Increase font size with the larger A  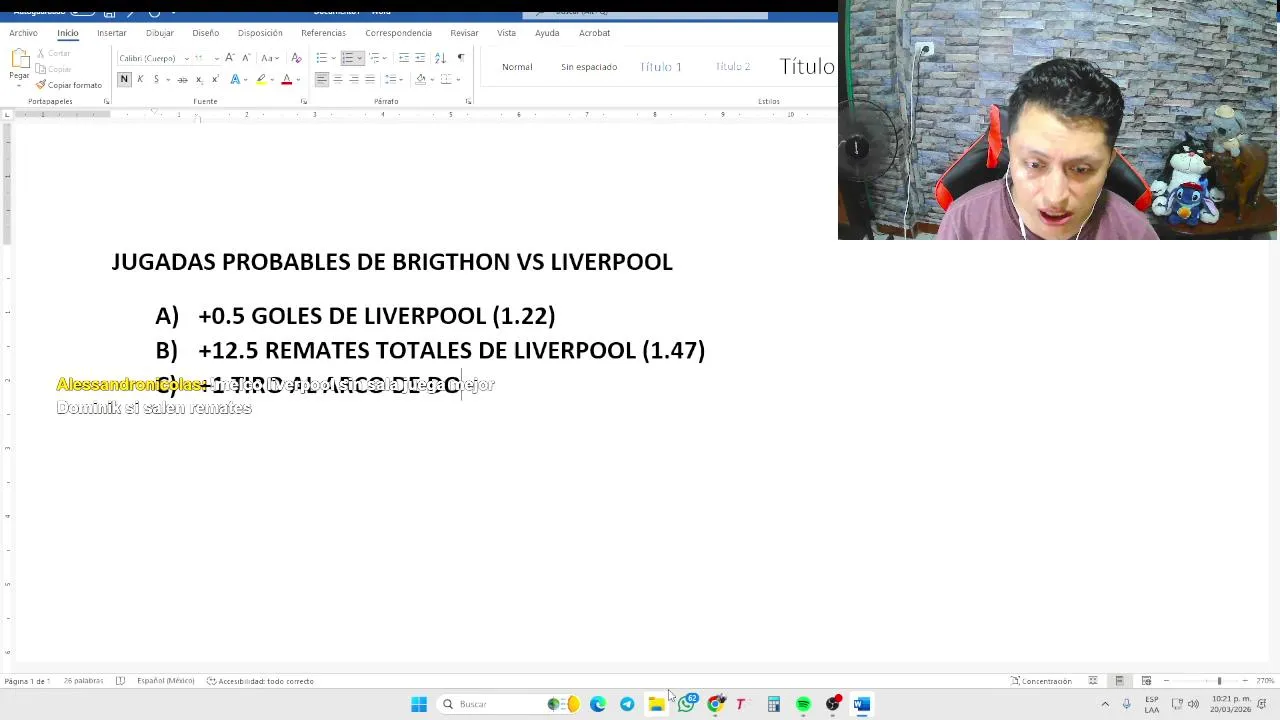tap(229, 58)
